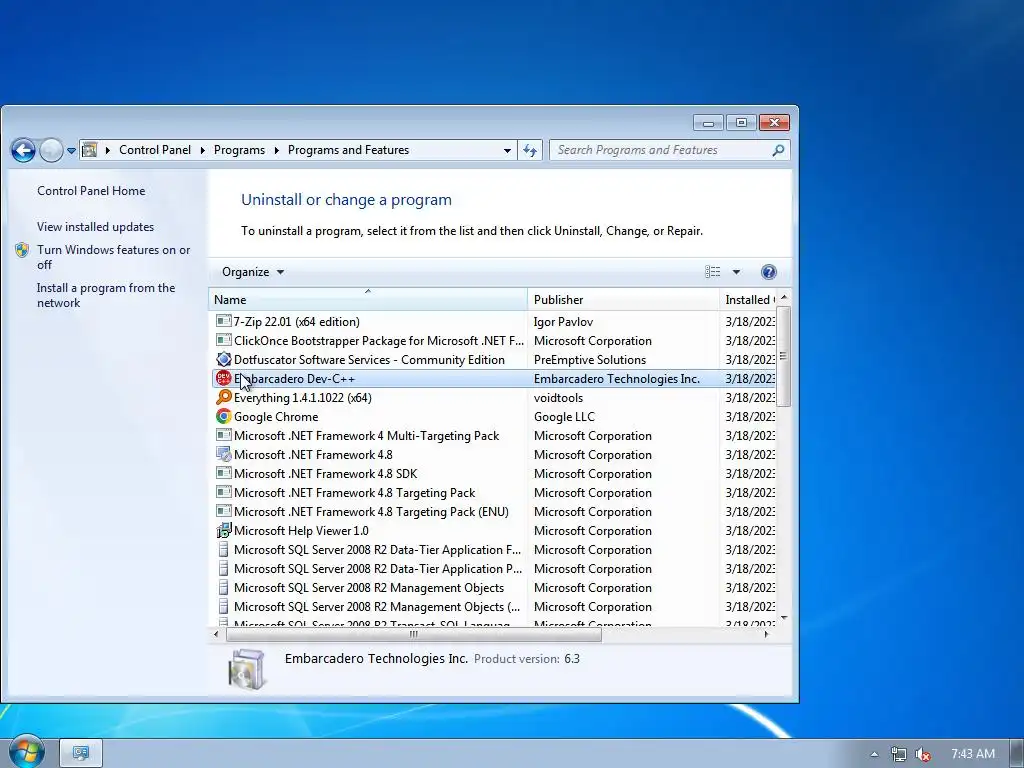Sort by the Publisher column header
Screen dimensions: 1024x768
[x=623, y=299]
